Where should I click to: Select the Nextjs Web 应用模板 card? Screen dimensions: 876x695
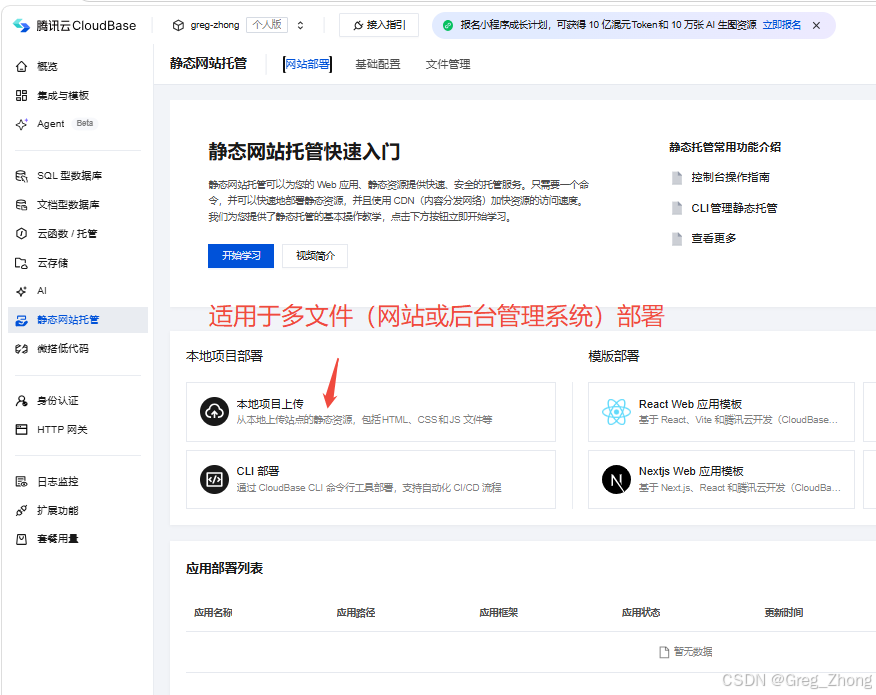click(x=721, y=479)
